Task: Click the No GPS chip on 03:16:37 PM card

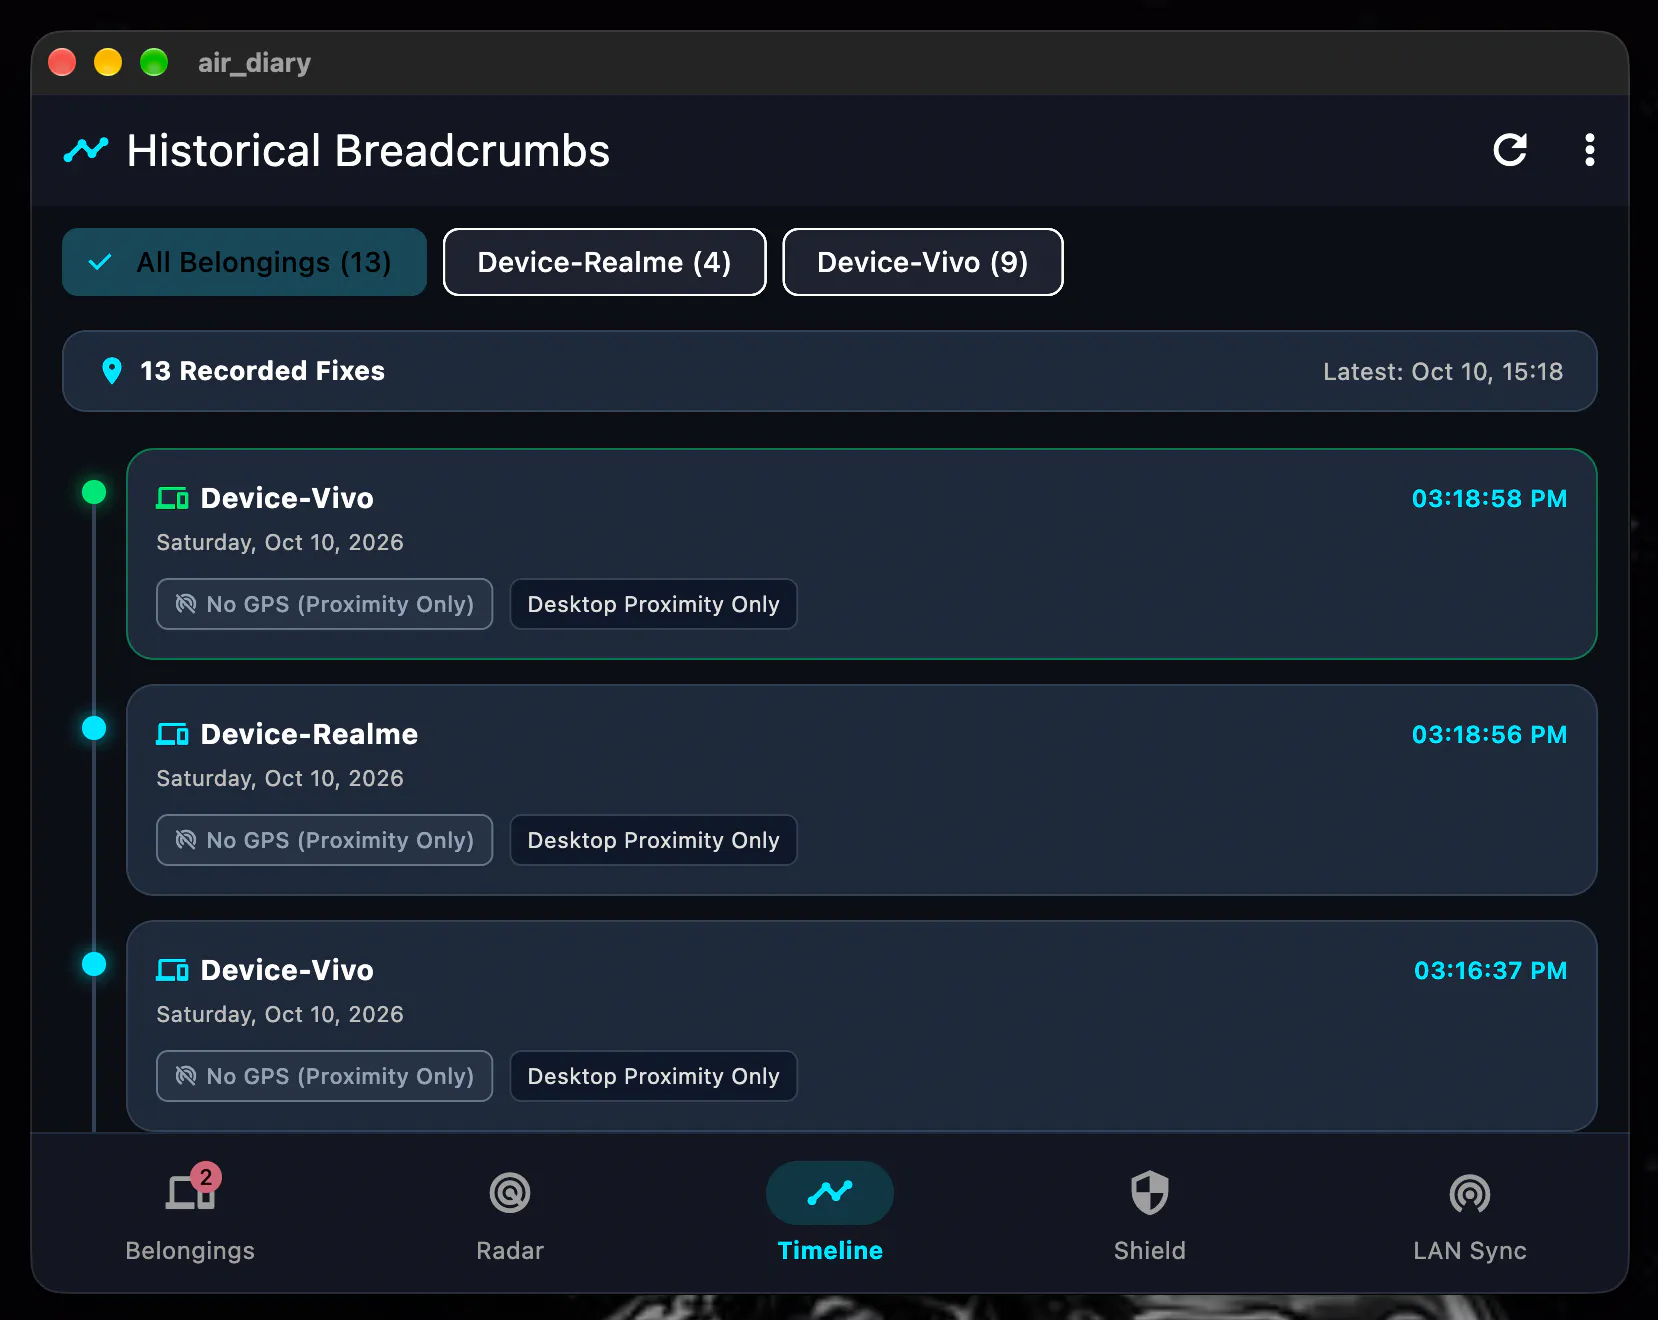Action: [x=325, y=1076]
